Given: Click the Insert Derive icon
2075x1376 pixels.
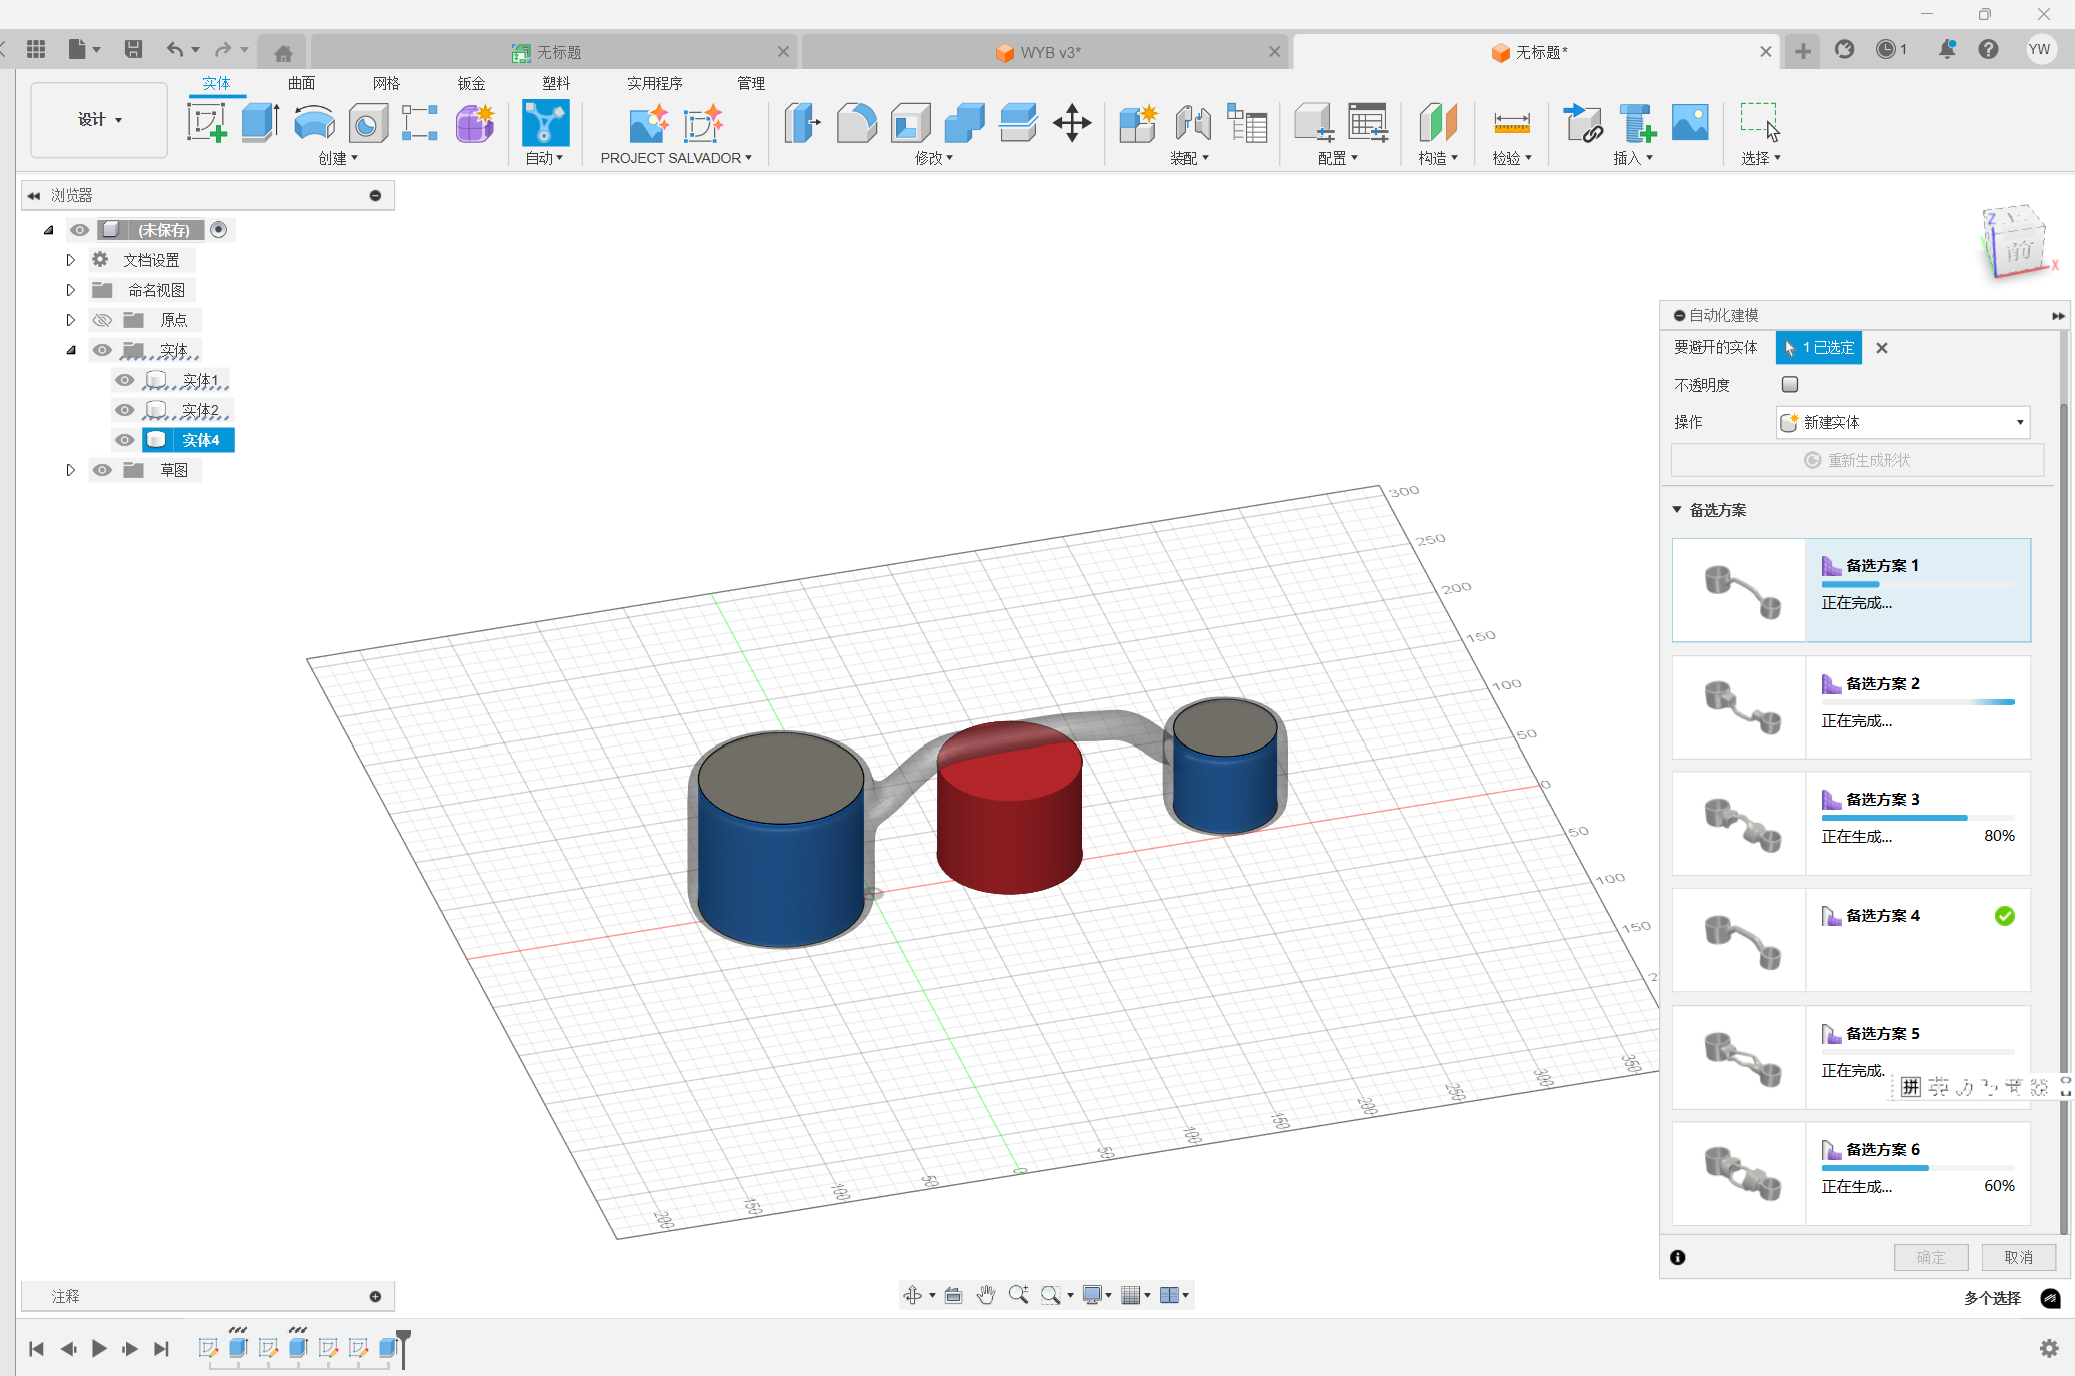Looking at the screenshot, I should [x=1582, y=123].
